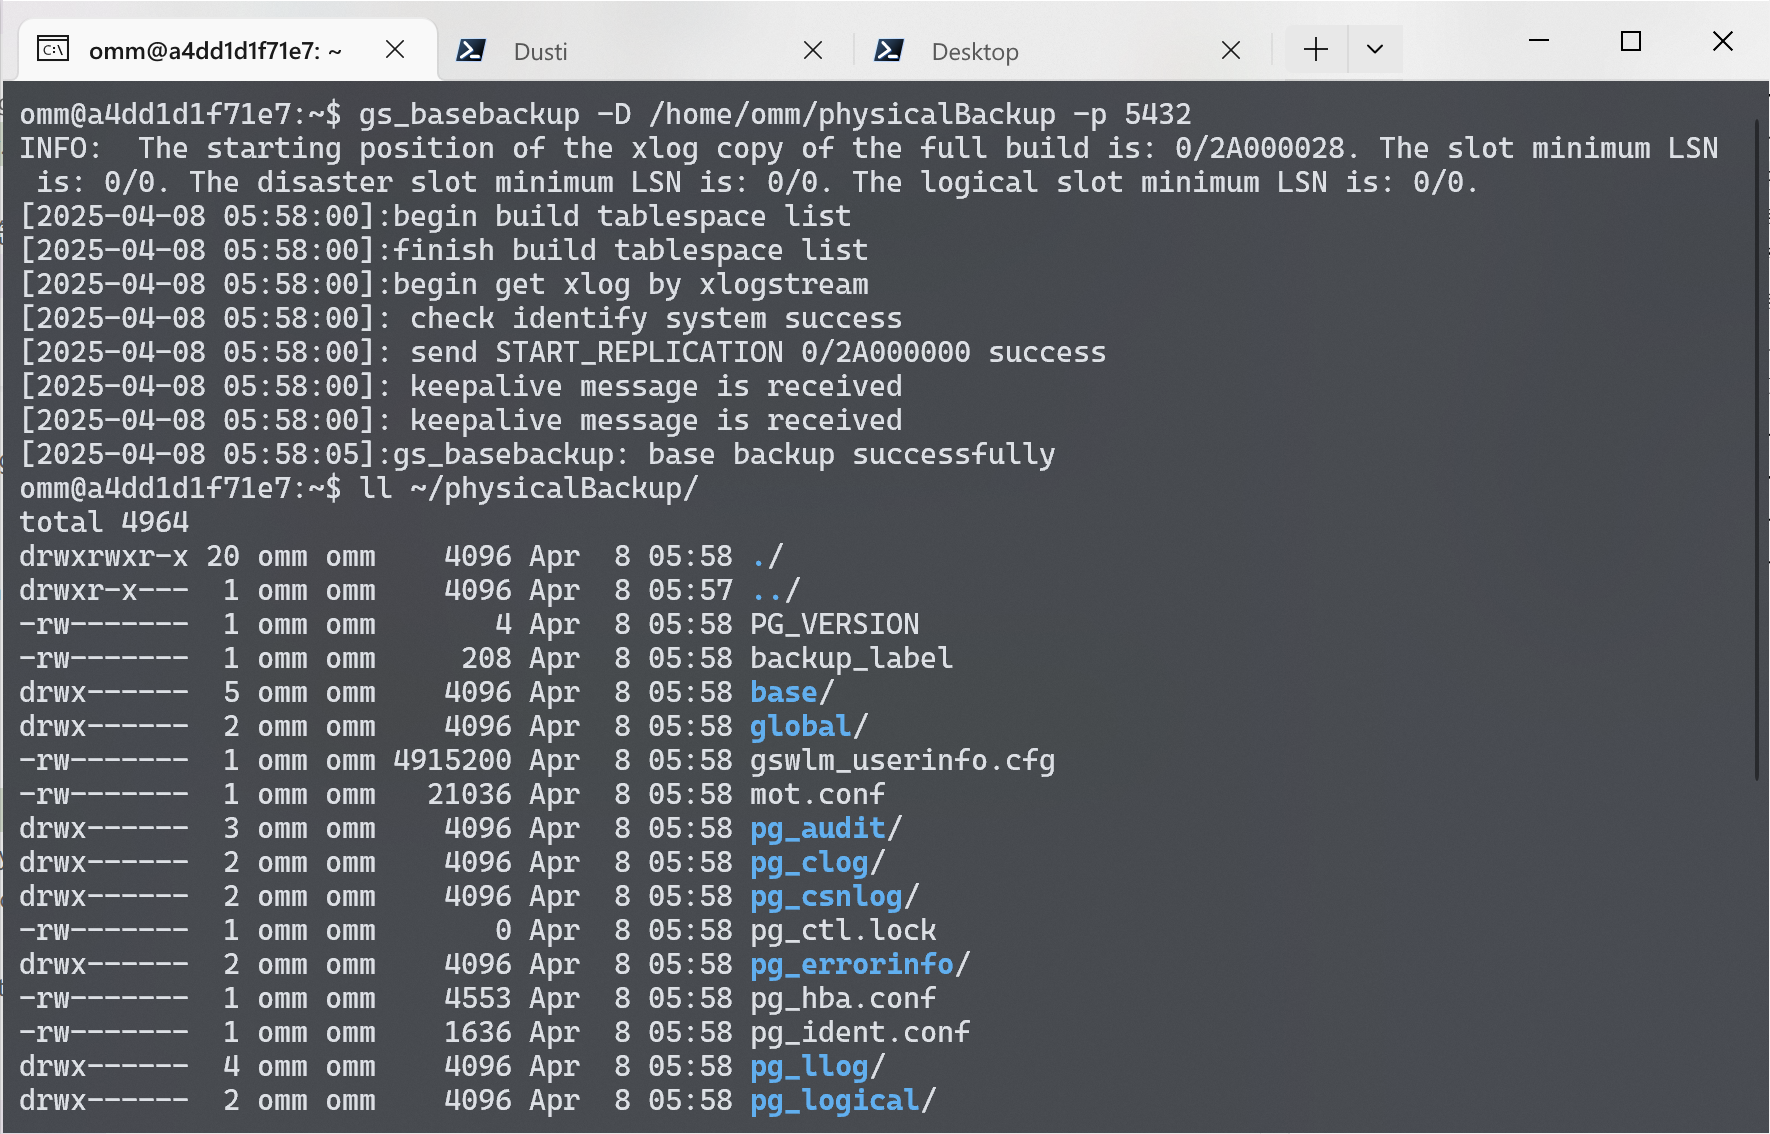Viewport: 1770px width, 1134px height.
Task: Click the command prompt icon on the omm tab
Action: coord(53,49)
